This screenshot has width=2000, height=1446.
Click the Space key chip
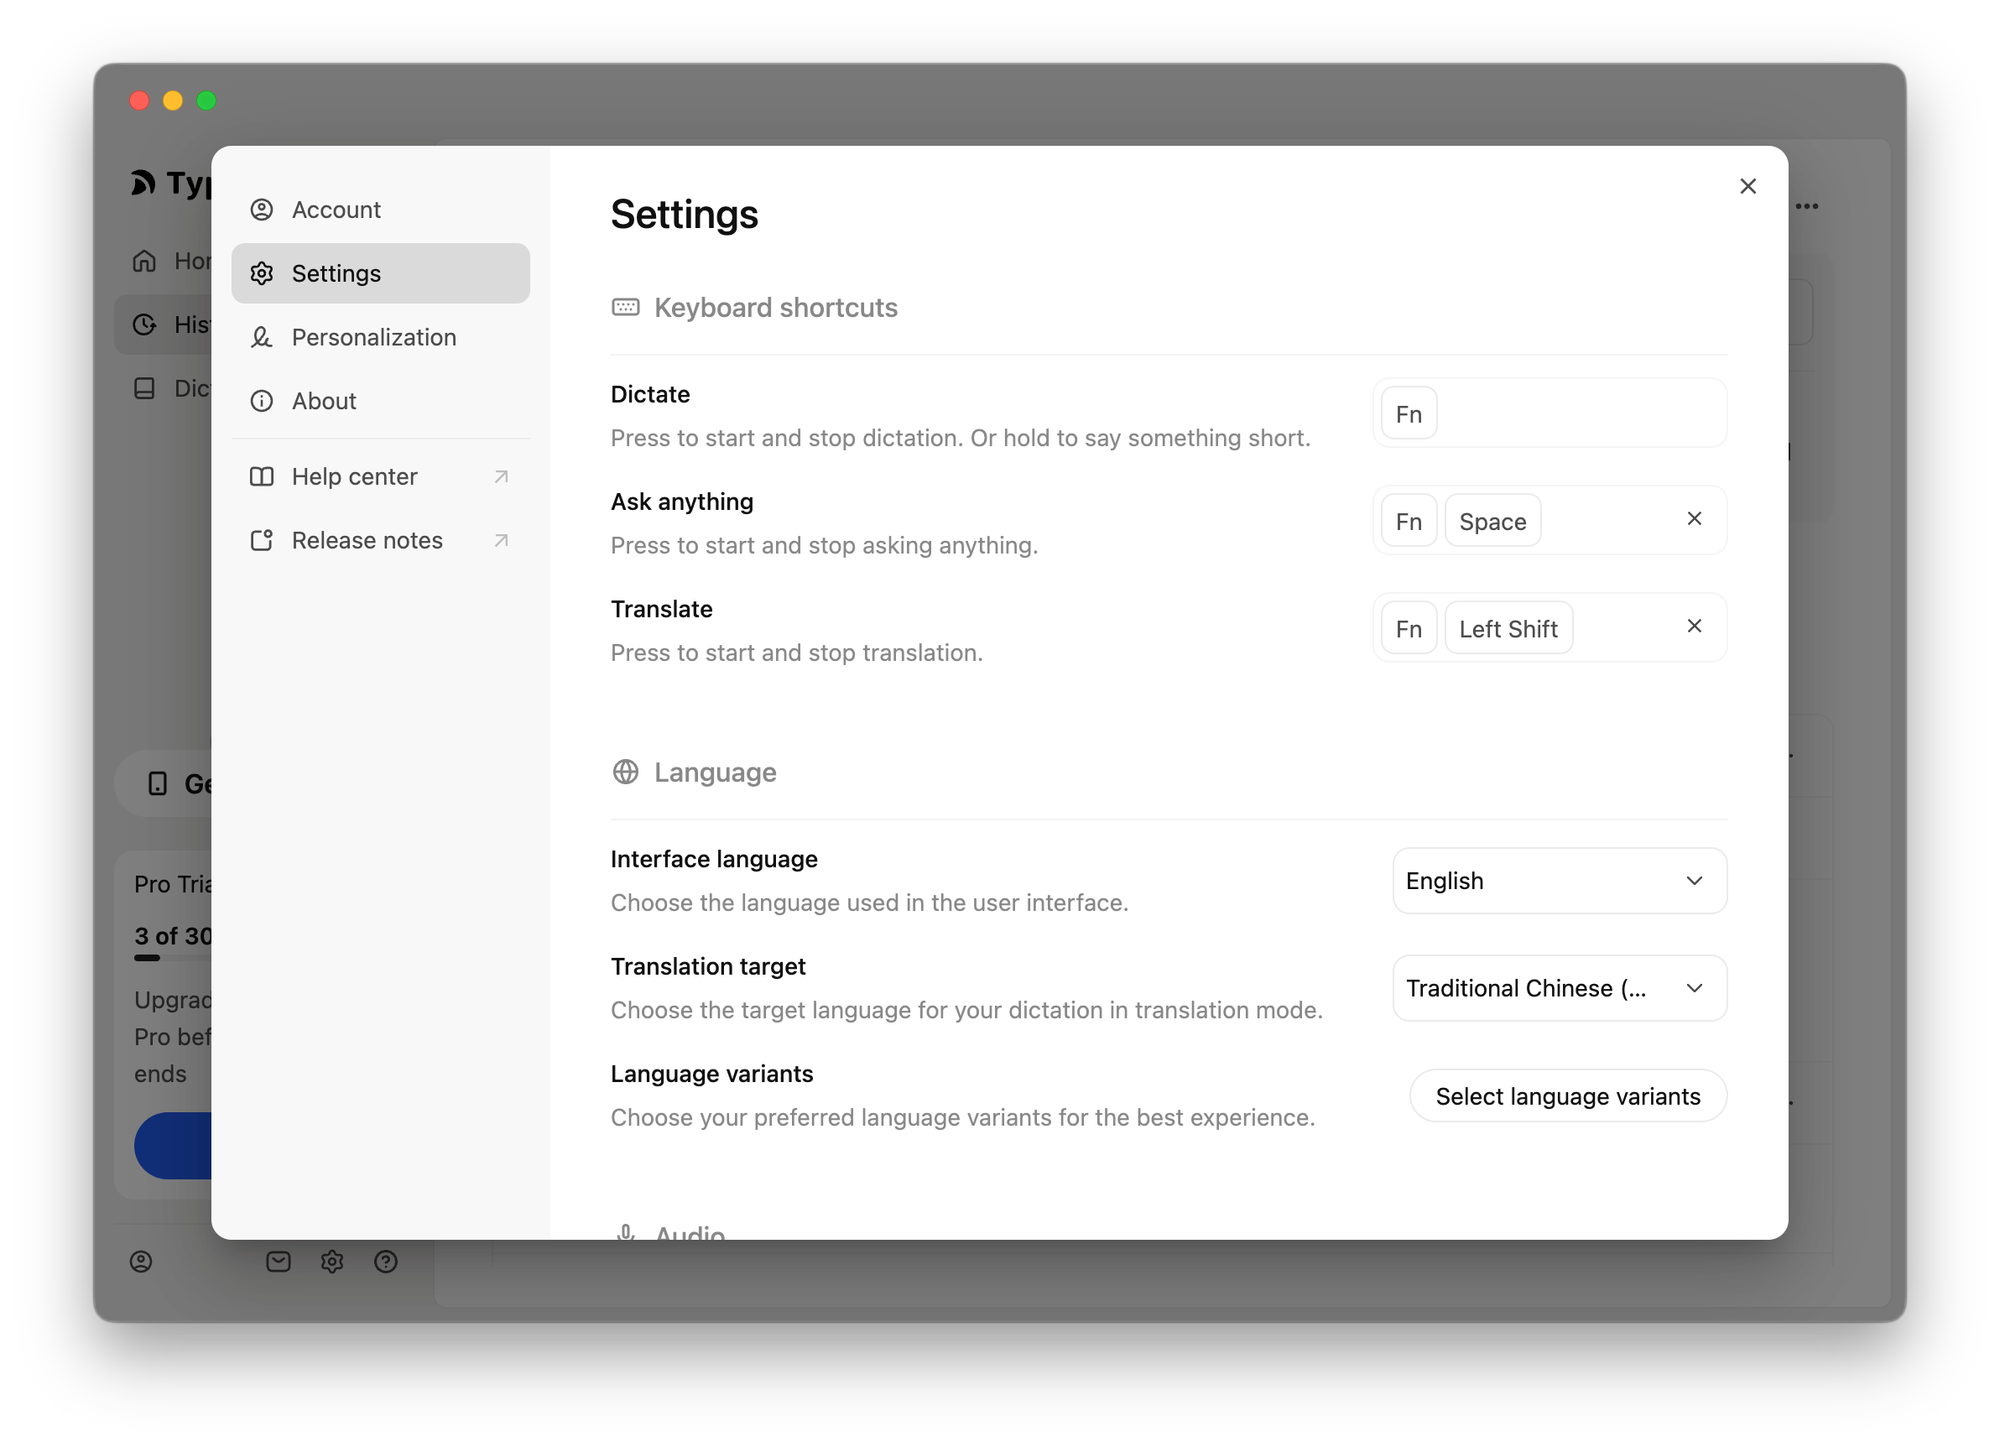1492,522
